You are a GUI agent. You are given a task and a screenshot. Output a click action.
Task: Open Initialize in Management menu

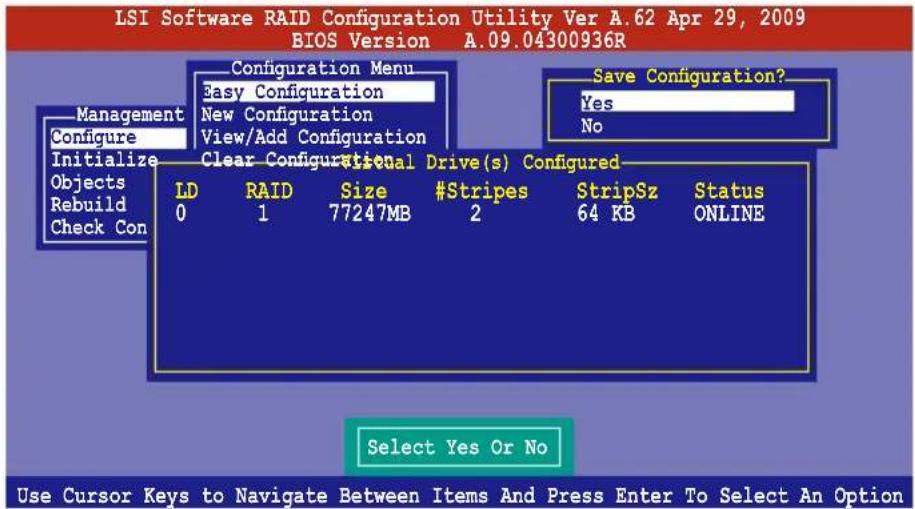[104, 159]
